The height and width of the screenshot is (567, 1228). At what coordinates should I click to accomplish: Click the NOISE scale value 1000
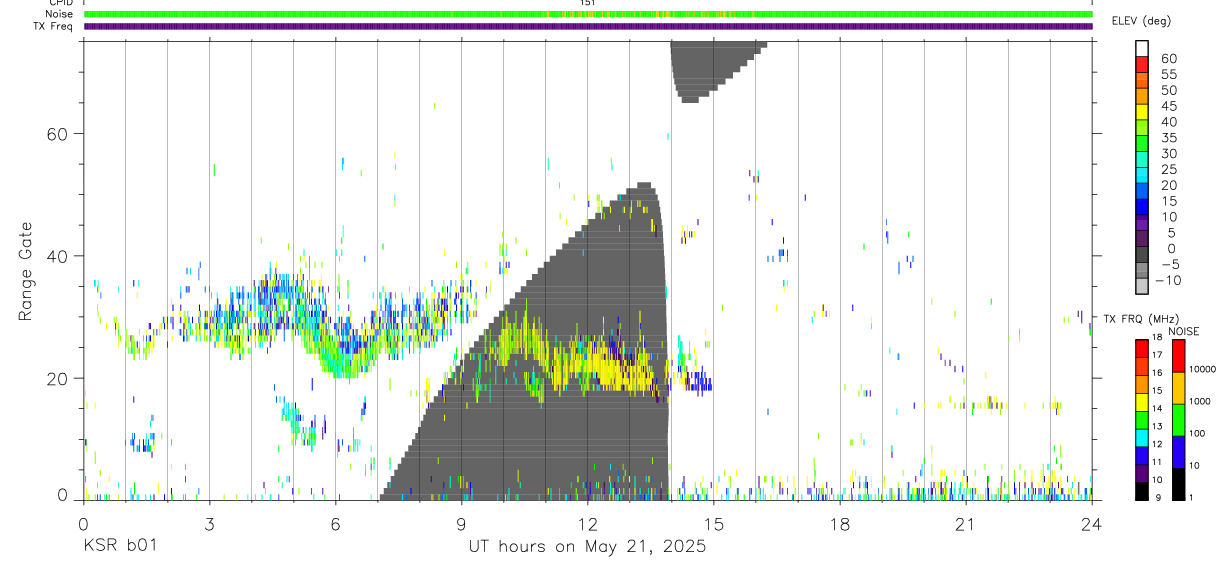click(x=1202, y=402)
